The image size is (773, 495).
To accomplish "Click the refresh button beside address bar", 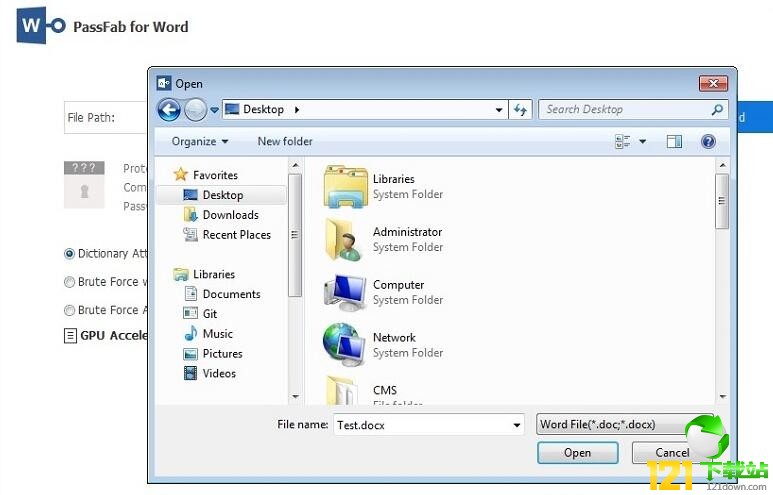I will [x=520, y=109].
